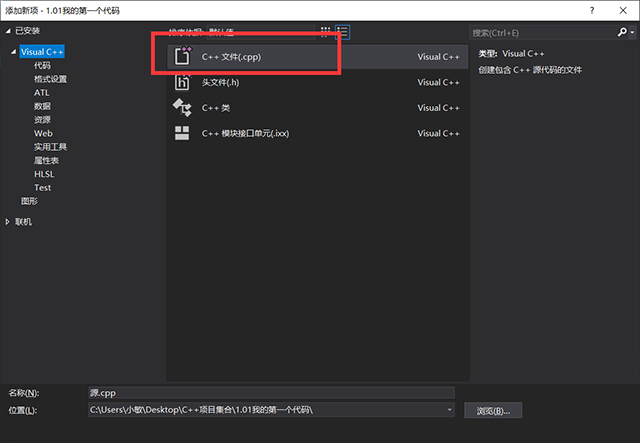The height and width of the screenshot is (443, 640).
Task: Select Visual C++ category in tree
Action: pos(42,52)
